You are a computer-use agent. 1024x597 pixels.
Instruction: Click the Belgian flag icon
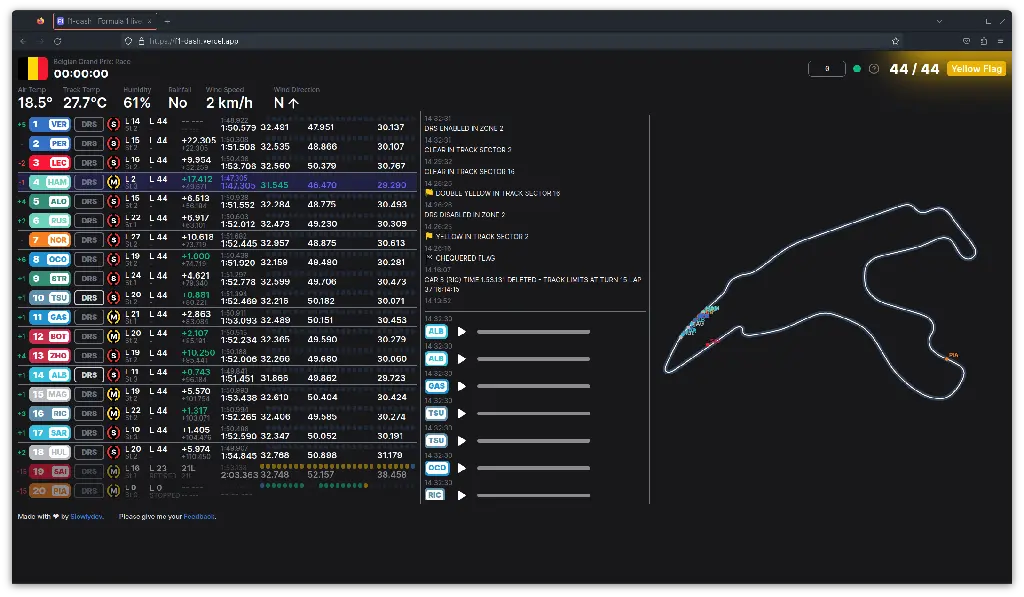[33, 68]
